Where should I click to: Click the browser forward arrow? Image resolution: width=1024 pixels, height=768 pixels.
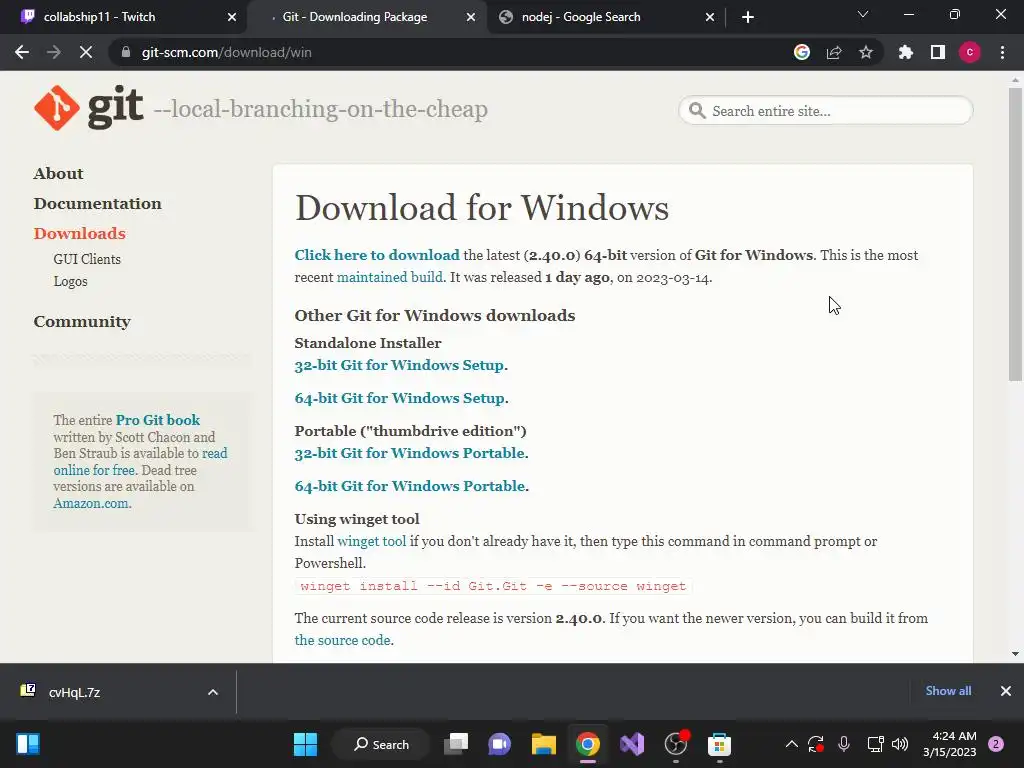[54, 52]
